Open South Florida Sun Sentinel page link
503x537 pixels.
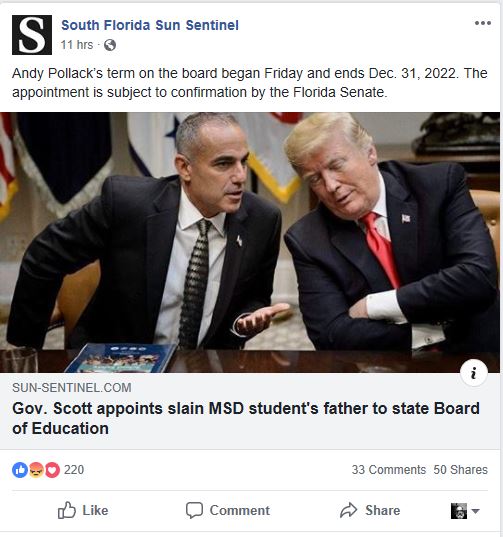150,25
